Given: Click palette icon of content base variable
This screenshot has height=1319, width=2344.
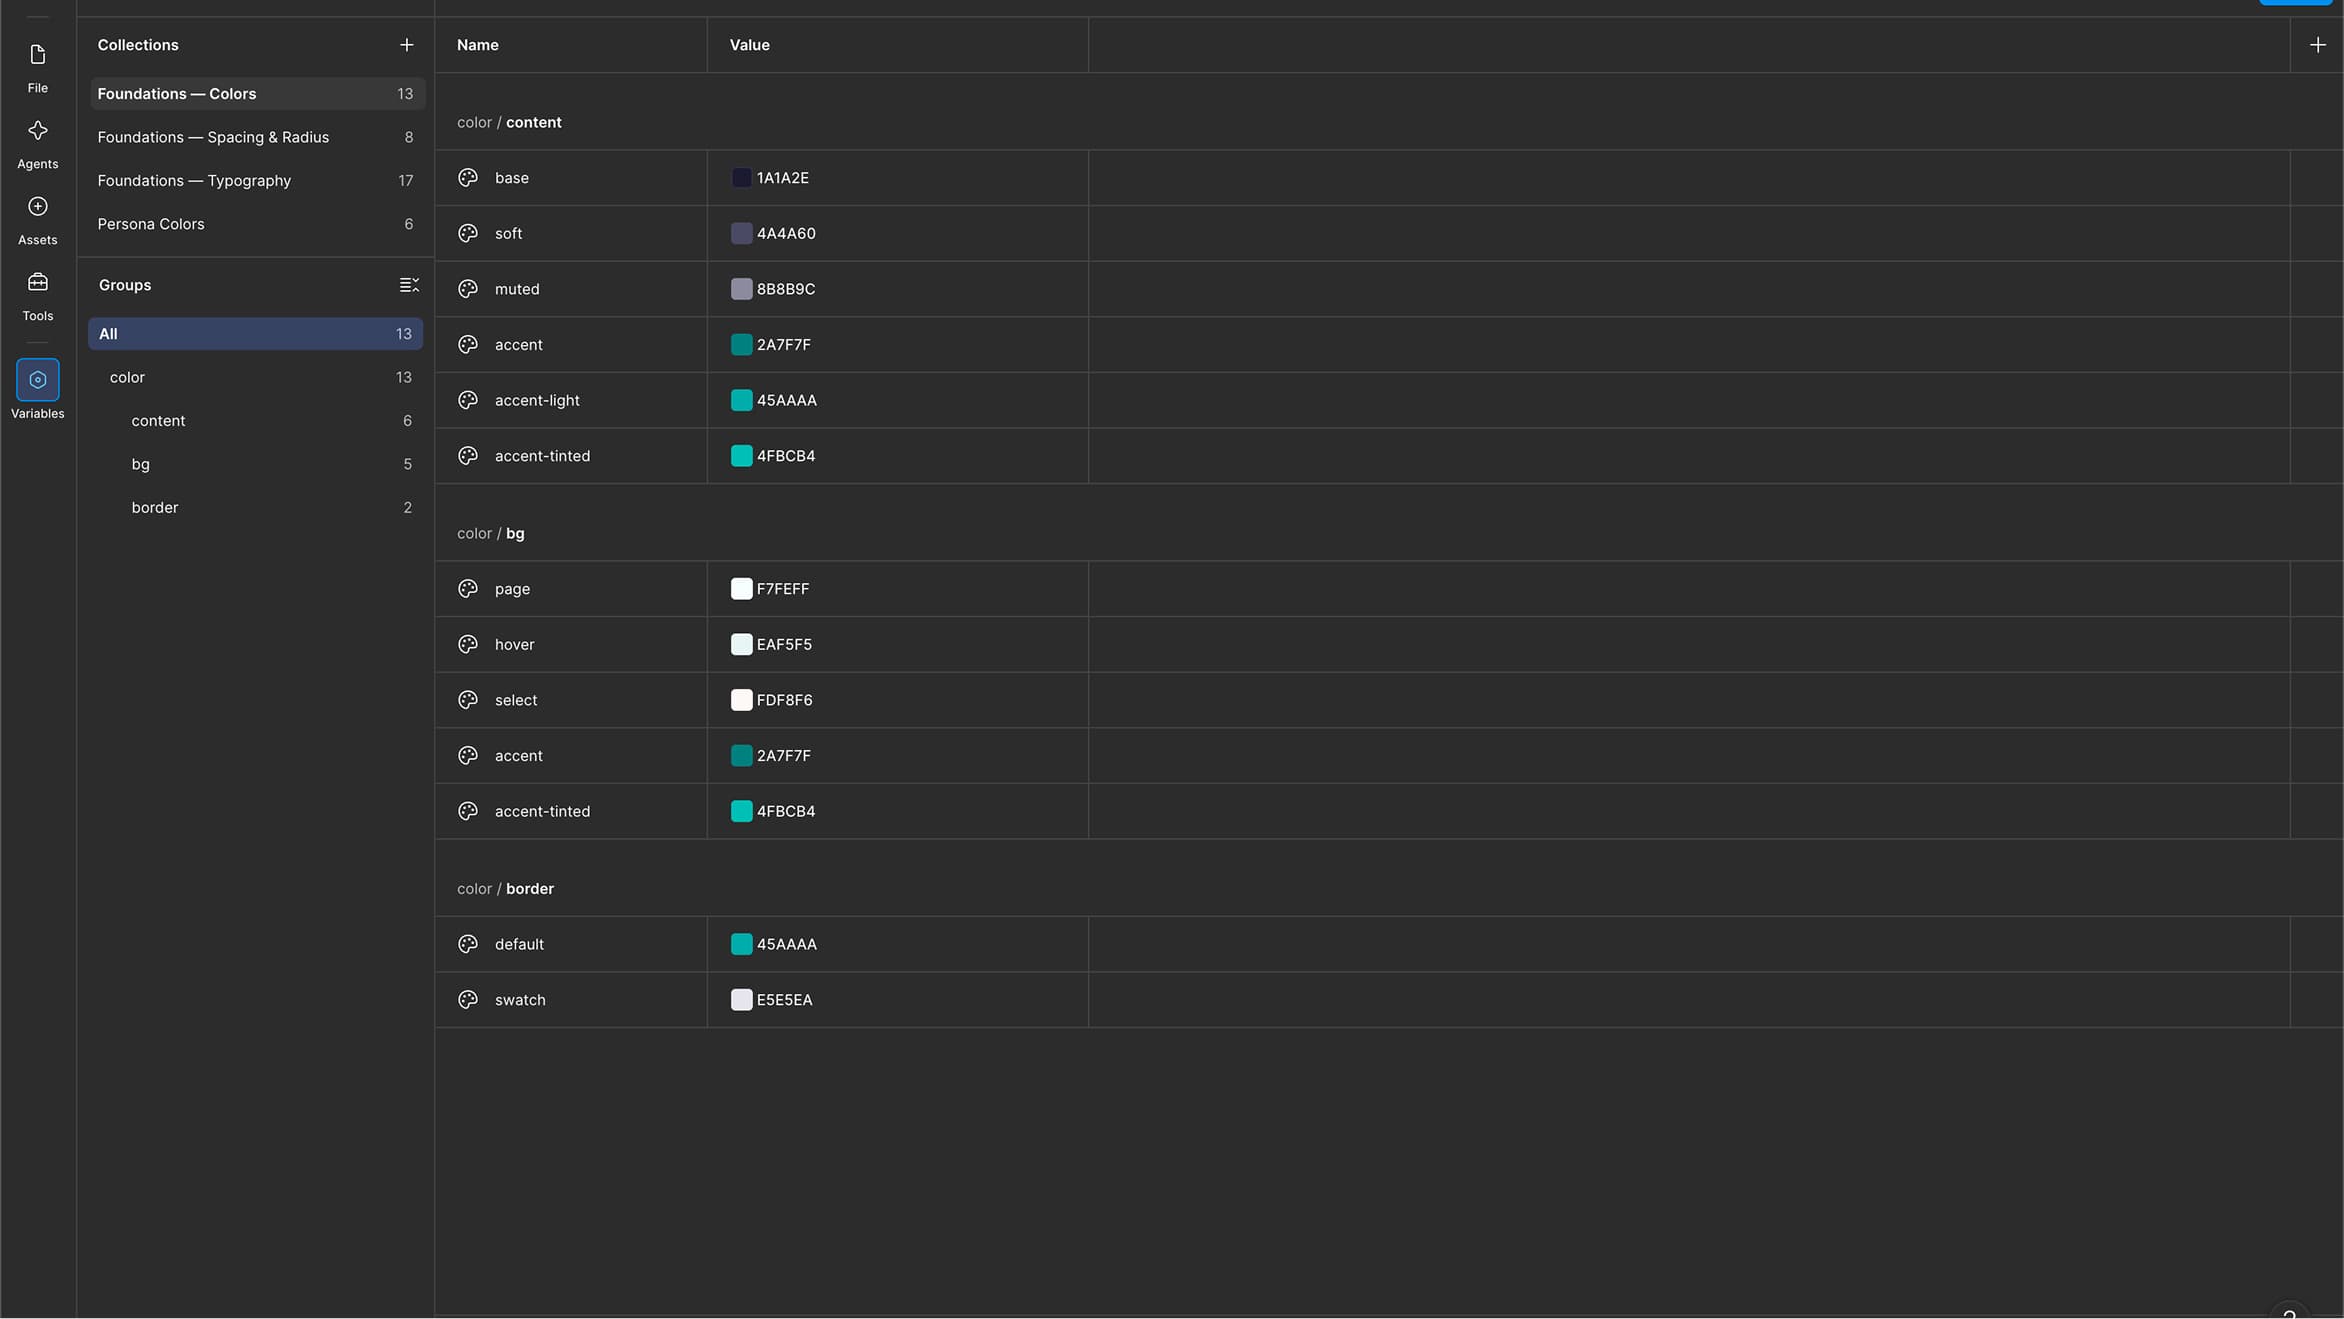Looking at the screenshot, I should (467, 178).
